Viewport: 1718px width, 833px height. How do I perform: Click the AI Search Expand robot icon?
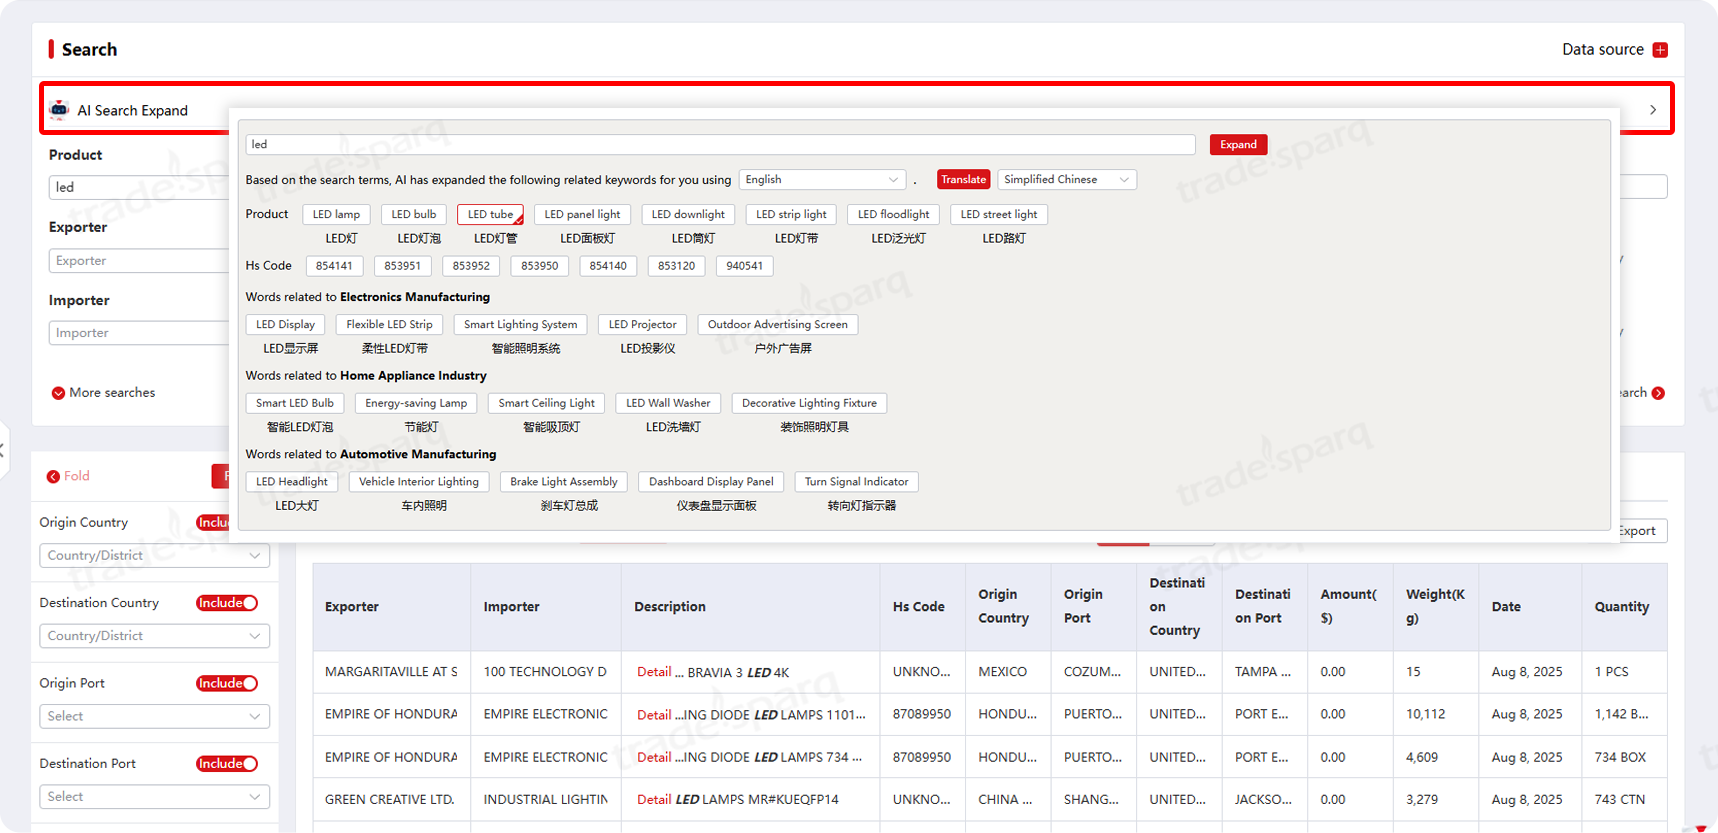click(59, 110)
